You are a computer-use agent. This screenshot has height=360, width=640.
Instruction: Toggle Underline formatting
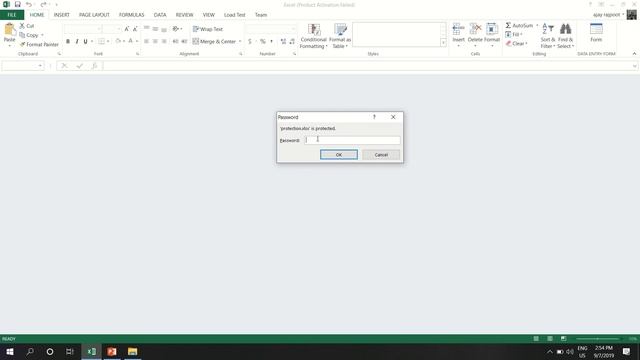(85, 41)
